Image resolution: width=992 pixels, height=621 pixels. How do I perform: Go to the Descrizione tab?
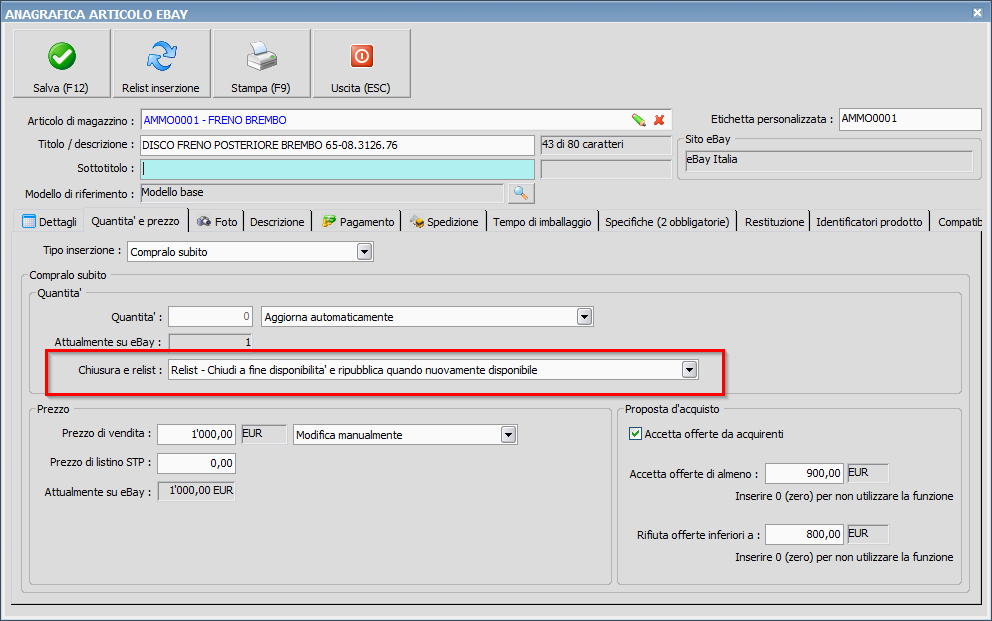click(277, 222)
